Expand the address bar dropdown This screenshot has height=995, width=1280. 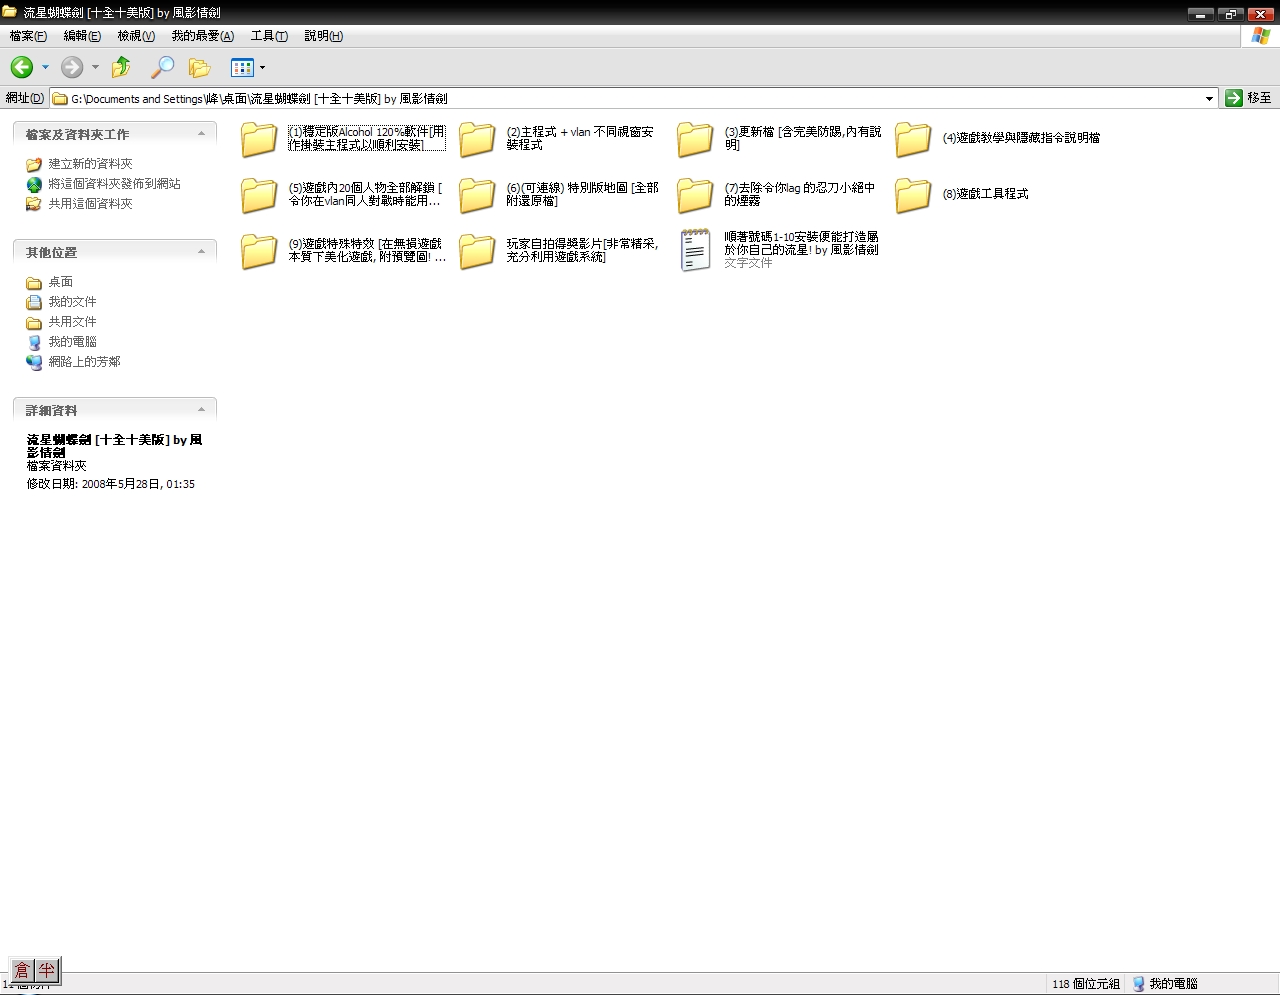(x=1209, y=98)
